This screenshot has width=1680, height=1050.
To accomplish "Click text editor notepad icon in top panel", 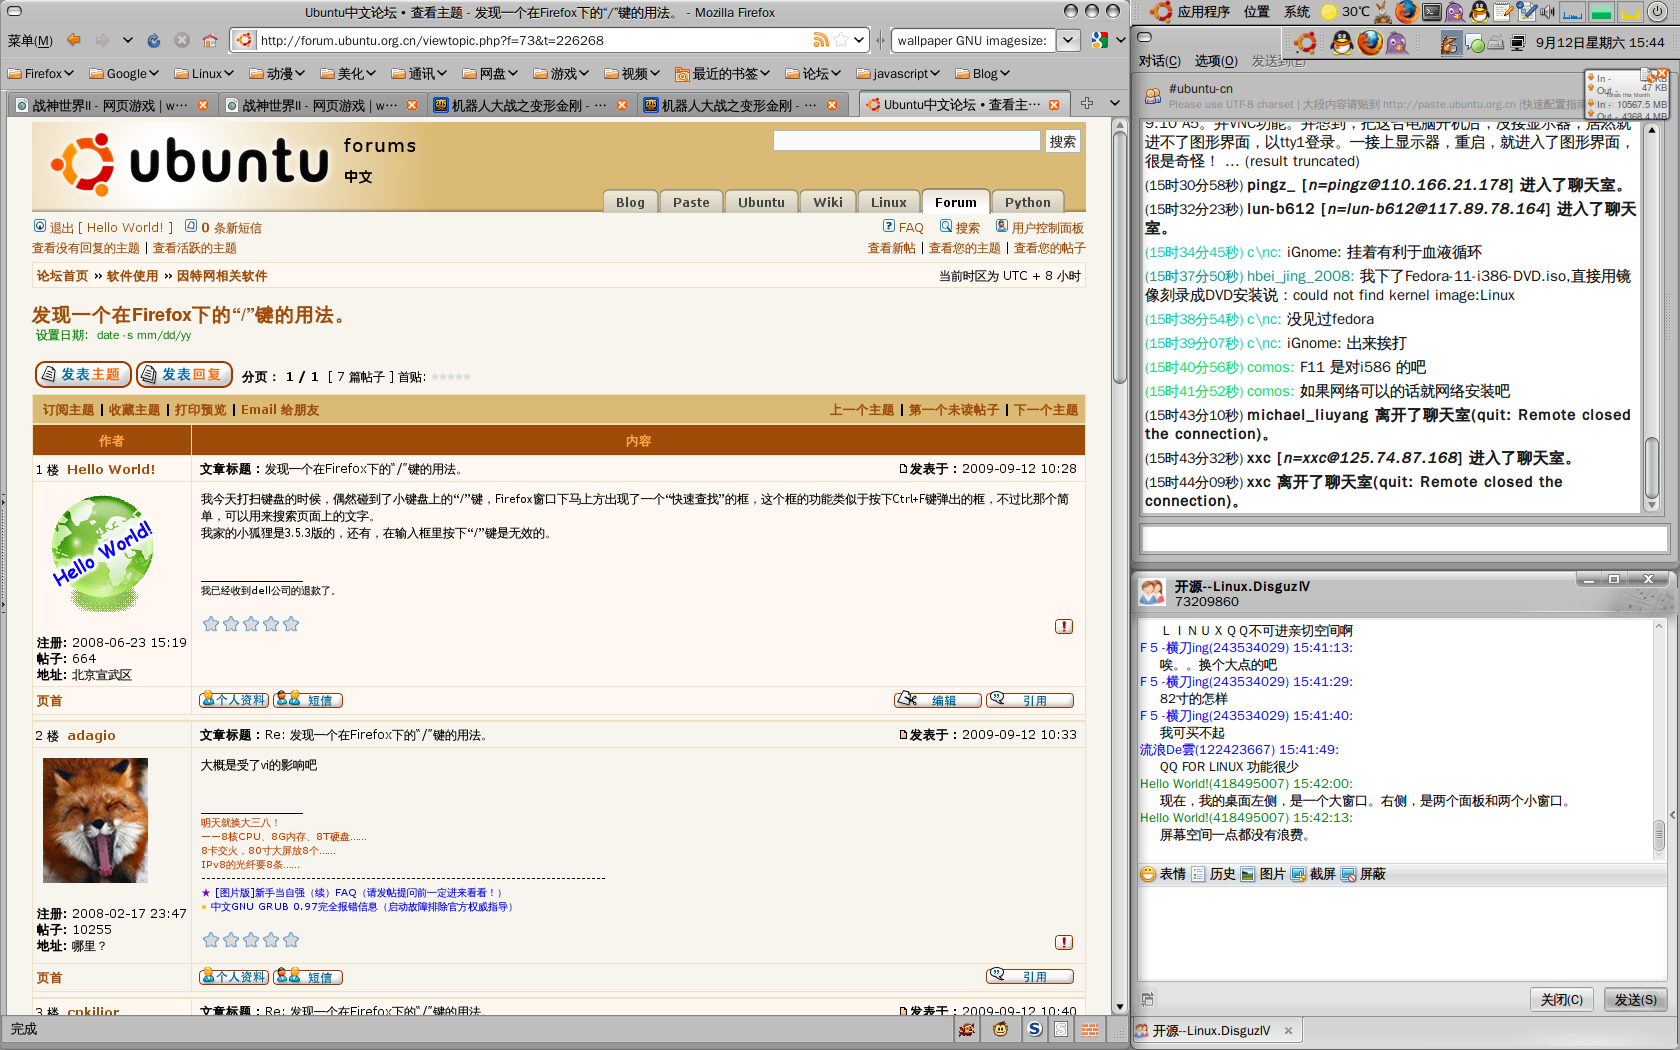I will tap(1503, 12).
